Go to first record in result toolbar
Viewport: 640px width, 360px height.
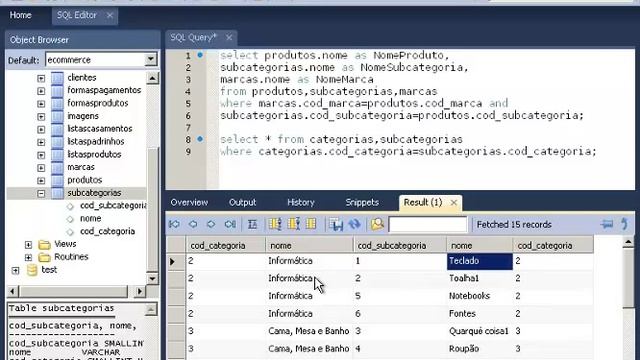(175, 224)
